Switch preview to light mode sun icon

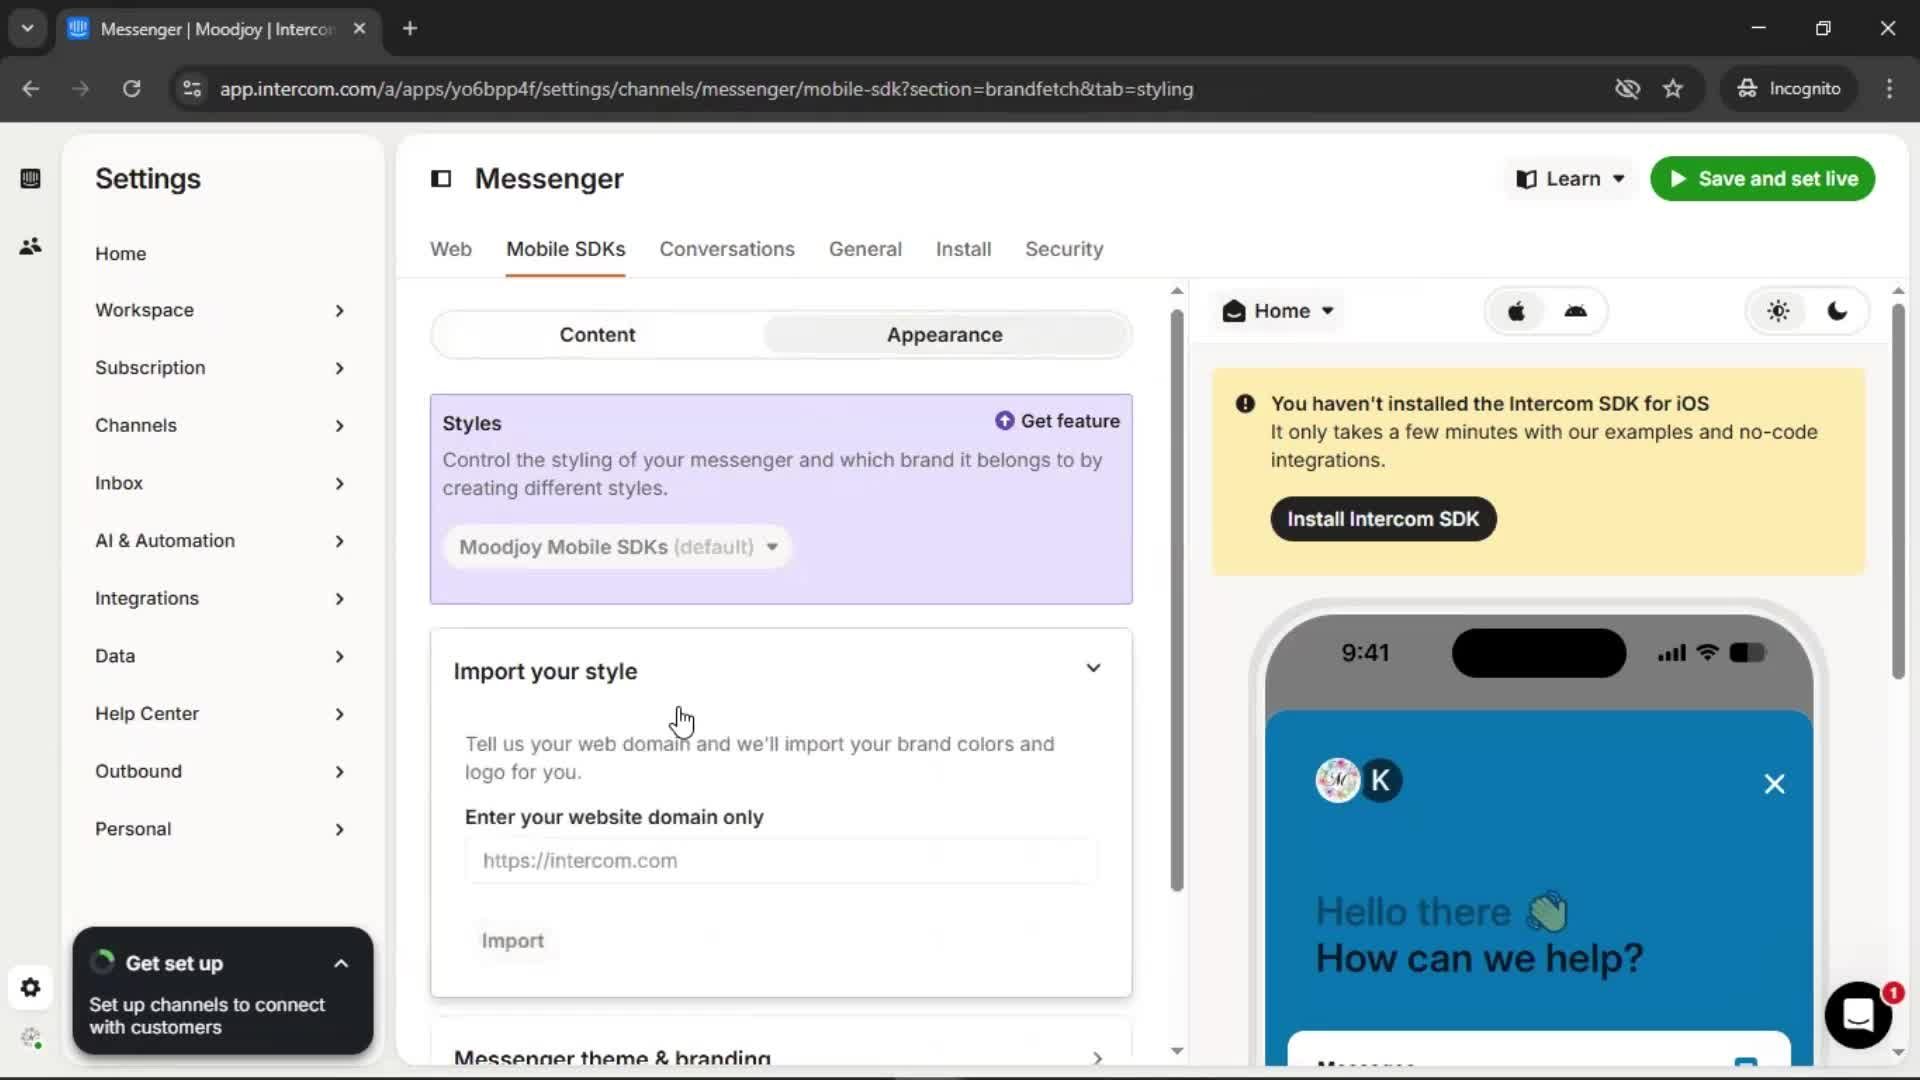coord(1778,311)
